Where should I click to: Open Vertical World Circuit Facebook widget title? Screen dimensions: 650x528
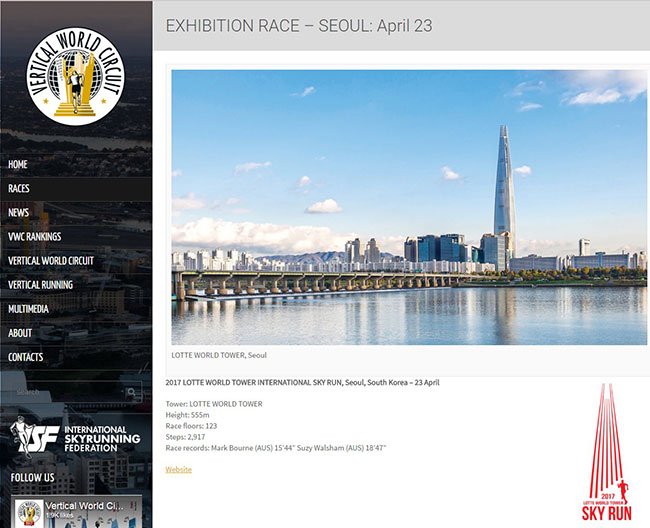click(x=84, y=506)
